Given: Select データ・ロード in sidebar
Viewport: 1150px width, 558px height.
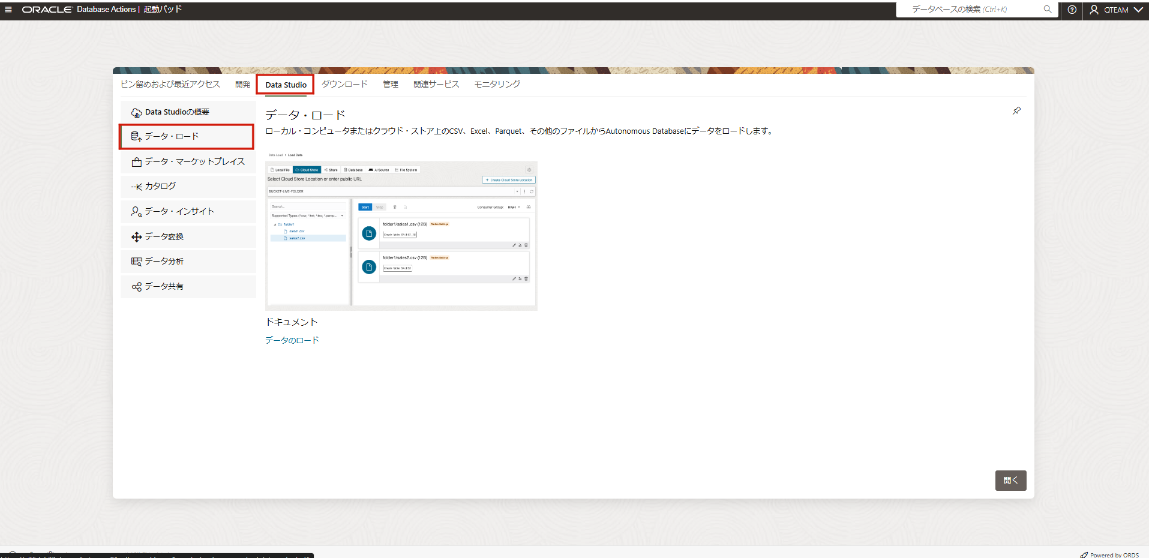Looking at the screenshot, I should point(187,136).
